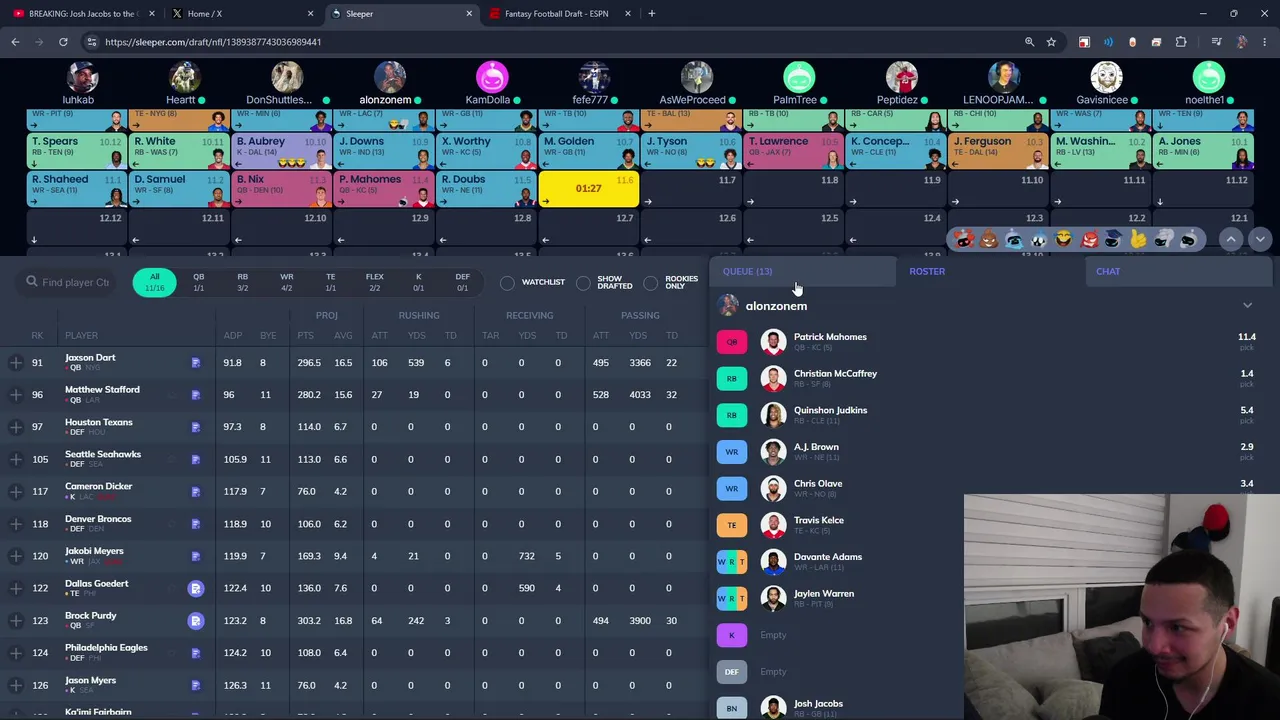Add Matthew Stafford to the queue
1280x720 pixels.
[x=15, y=395]
